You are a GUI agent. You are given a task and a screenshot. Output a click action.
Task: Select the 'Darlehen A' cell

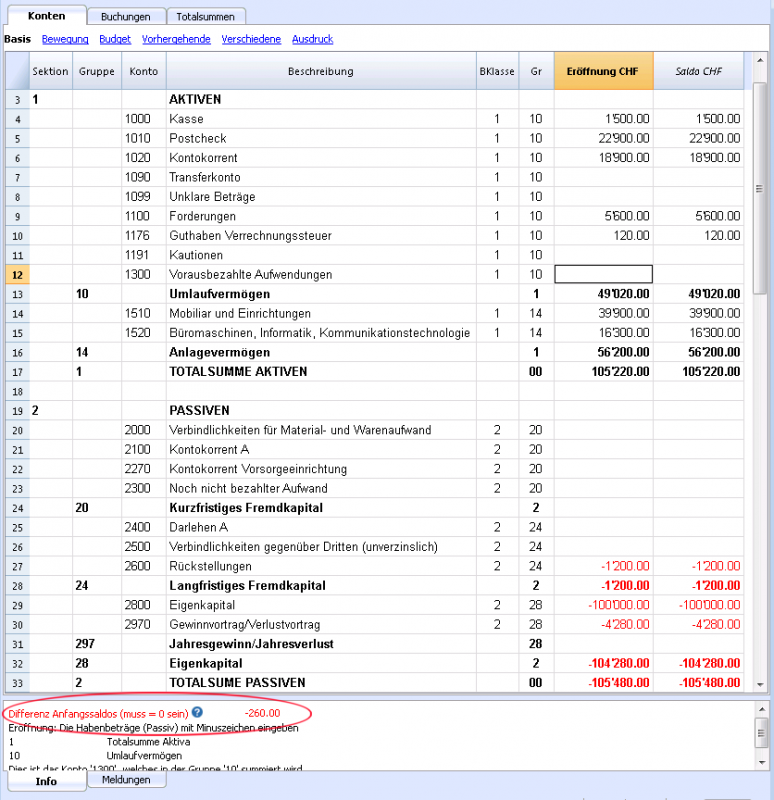tap(321, 527)
